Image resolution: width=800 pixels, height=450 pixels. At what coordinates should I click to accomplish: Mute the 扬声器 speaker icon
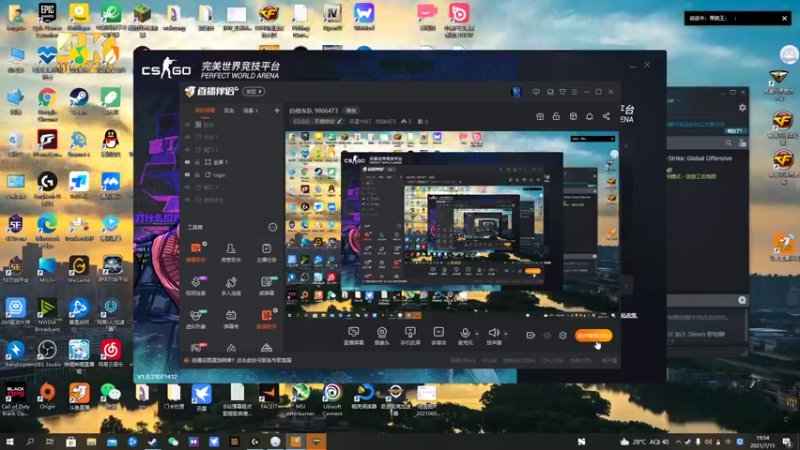493,333
